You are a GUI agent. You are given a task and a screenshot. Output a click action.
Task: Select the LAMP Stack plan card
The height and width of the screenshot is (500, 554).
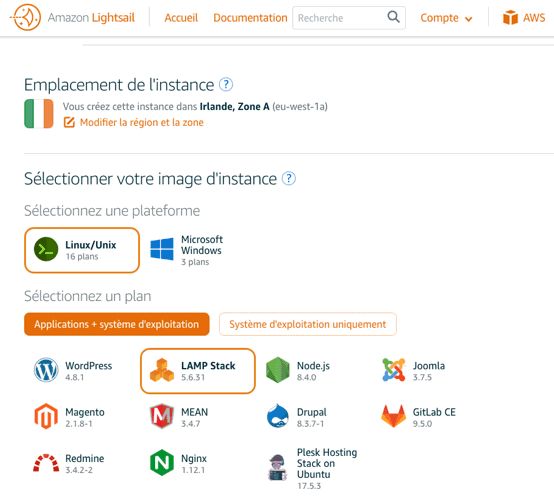click(198, 371)
